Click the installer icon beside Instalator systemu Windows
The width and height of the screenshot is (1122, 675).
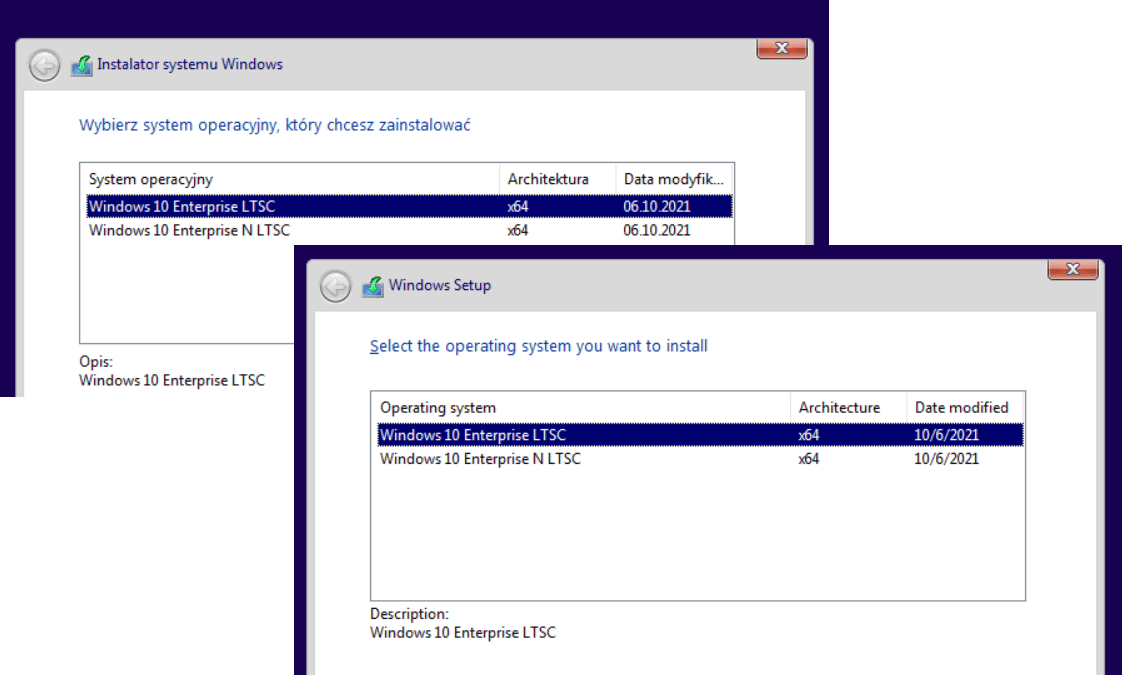tap(82, 66)
